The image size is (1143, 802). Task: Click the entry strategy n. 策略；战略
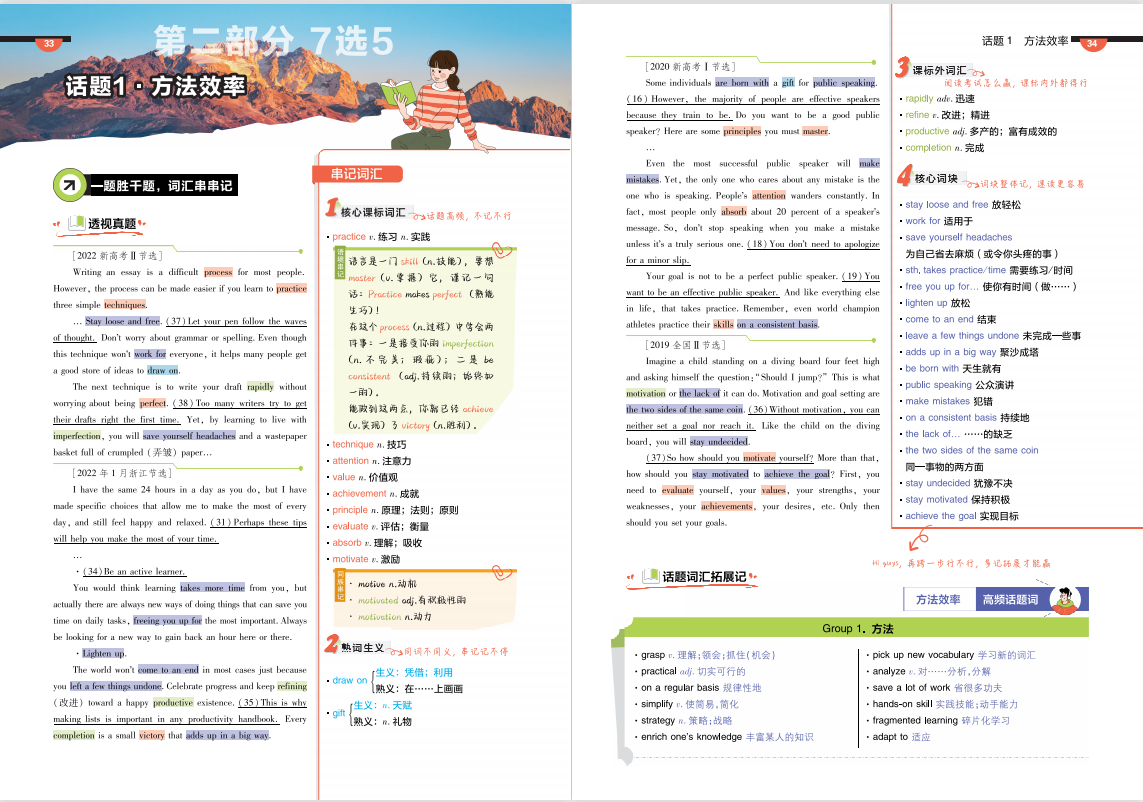coord(686,720)
